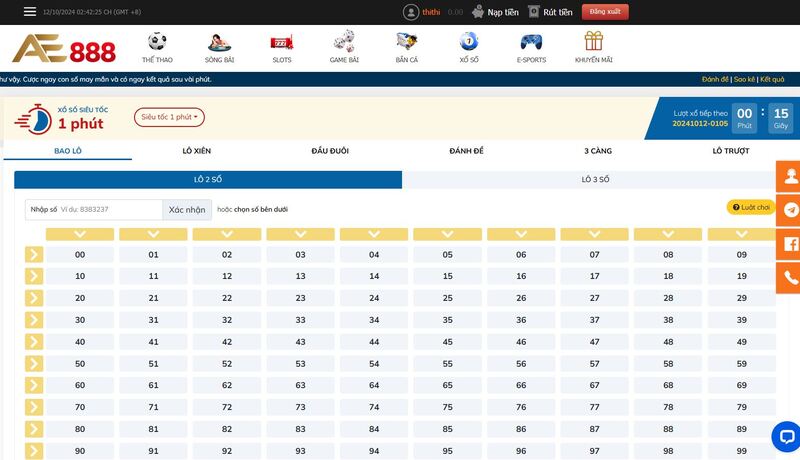Select whole column above number 07
This screenshot has width=800, height=460.
pos(594,234)
